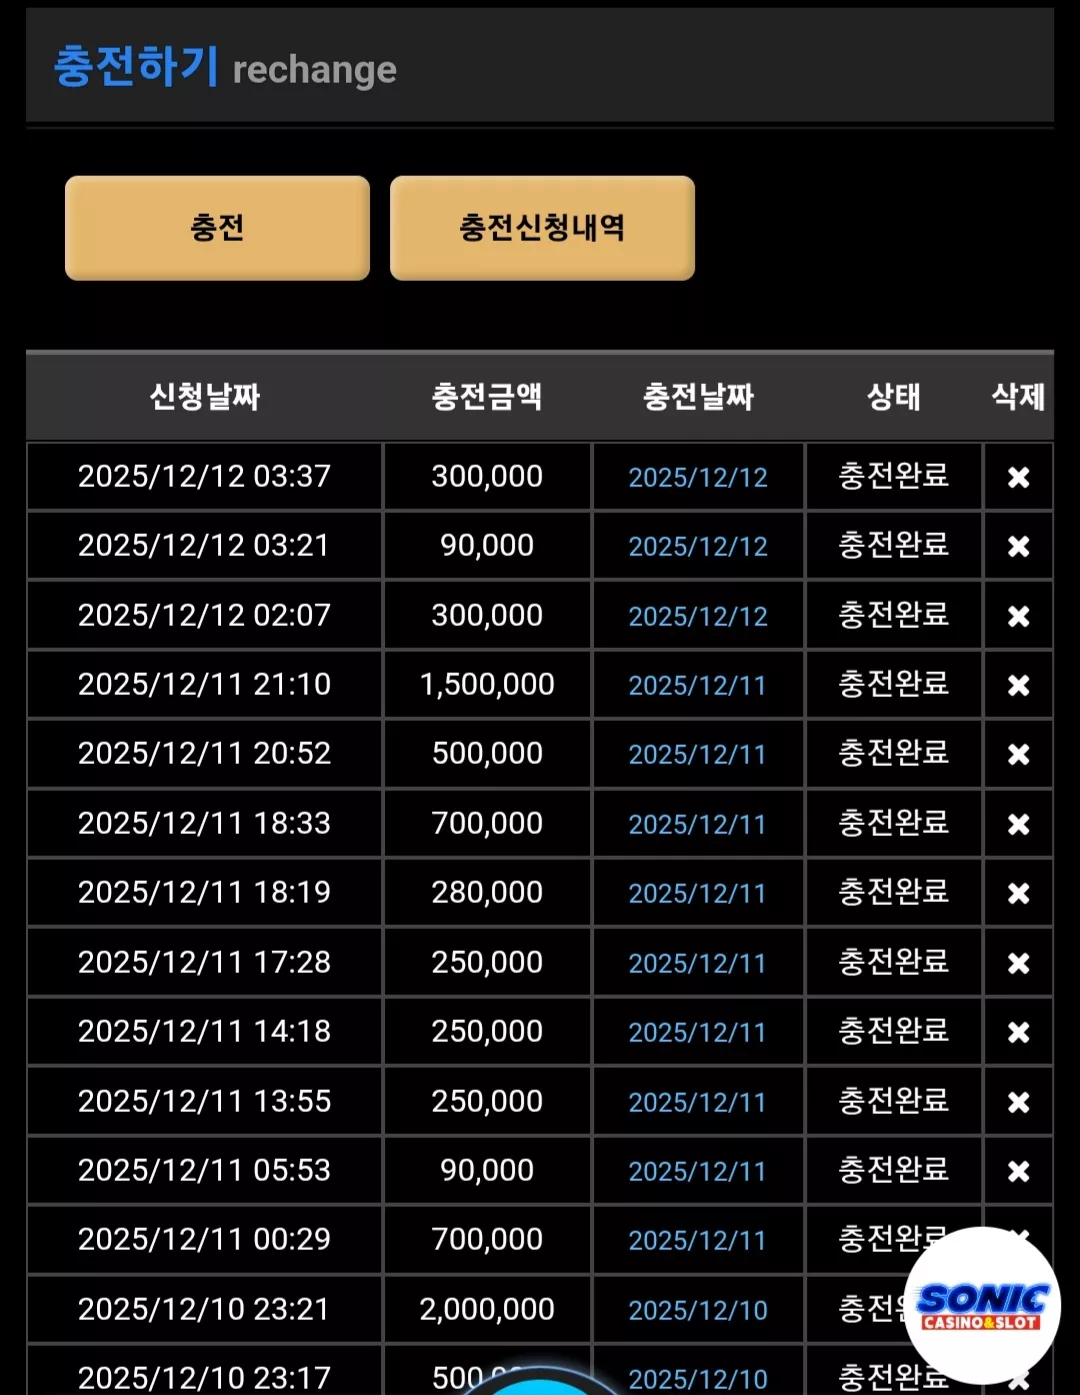The height and width of the screenshot is (1395, 1080).
Task: Open the Sonic Casino & Slot logo badge
Action: tap(982, 1305)
